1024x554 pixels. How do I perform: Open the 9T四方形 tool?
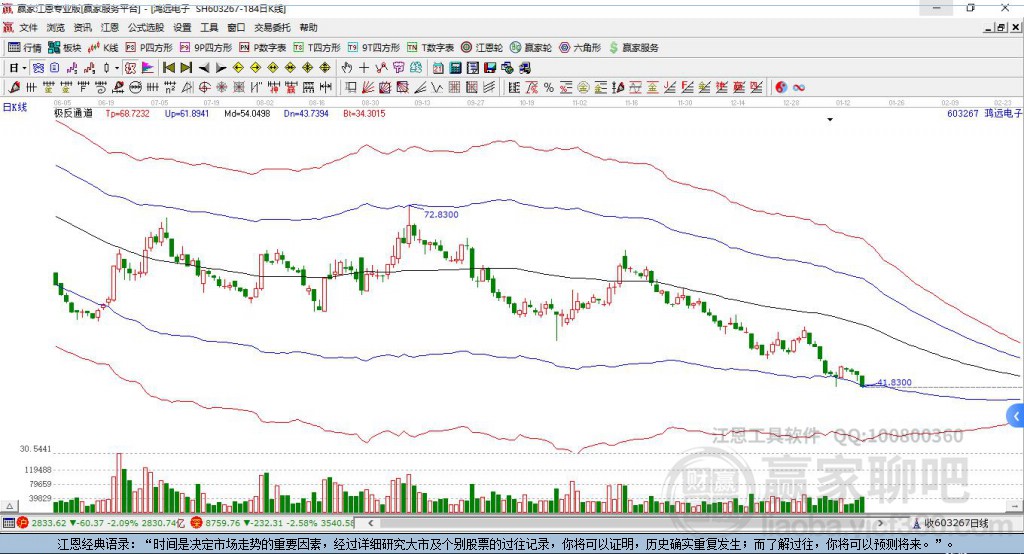374,48
